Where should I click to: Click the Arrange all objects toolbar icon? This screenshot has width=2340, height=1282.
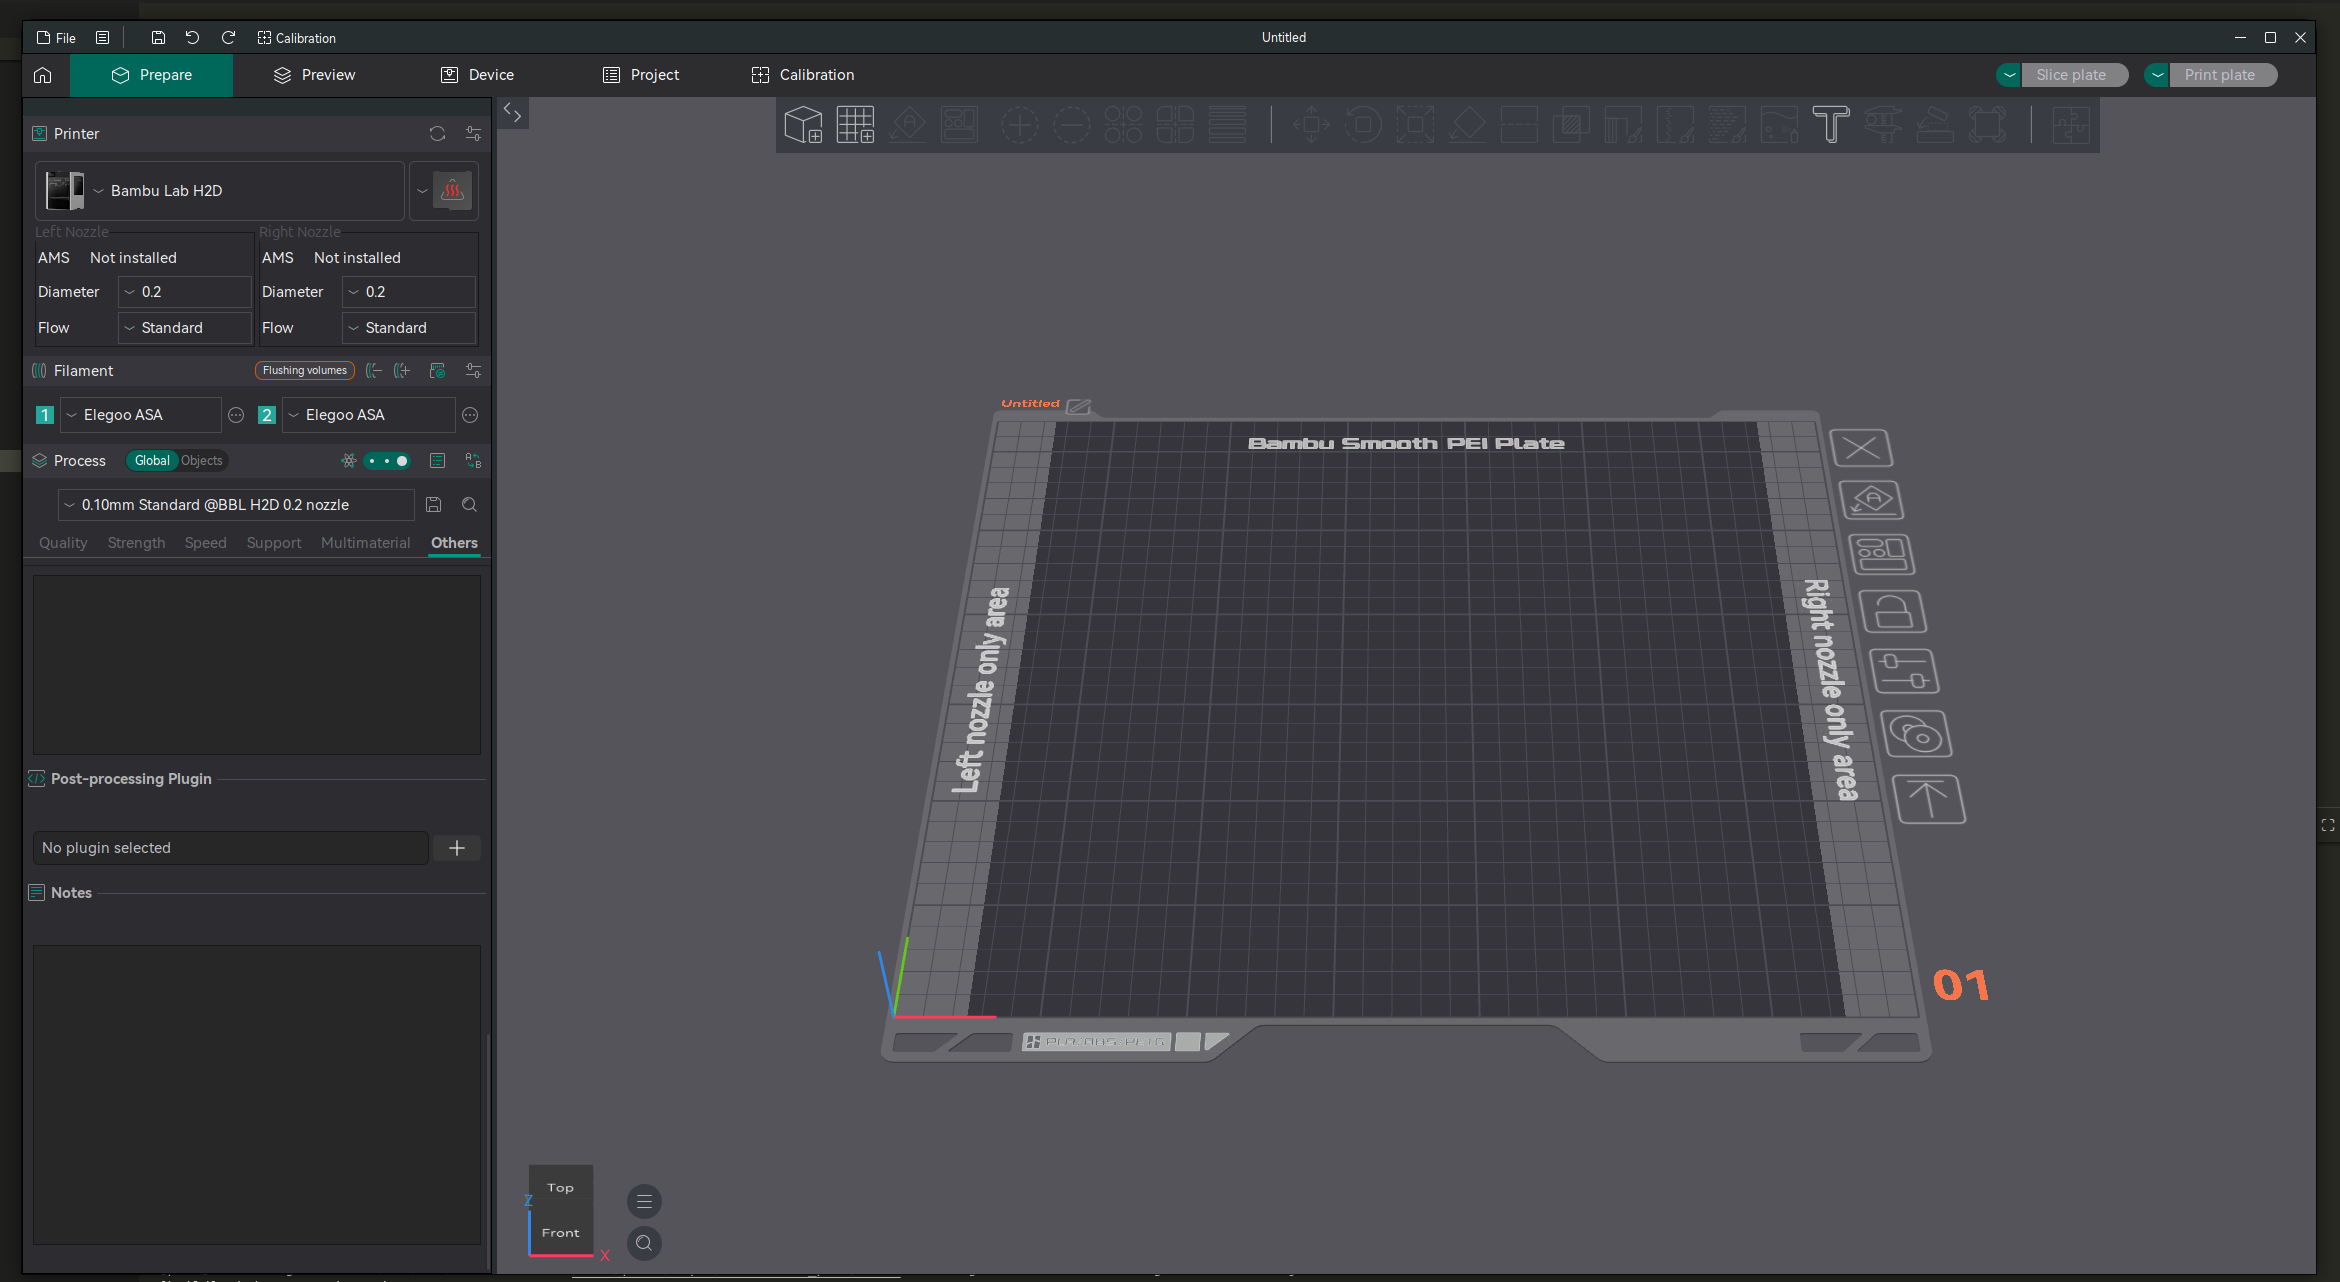point(959,125)
